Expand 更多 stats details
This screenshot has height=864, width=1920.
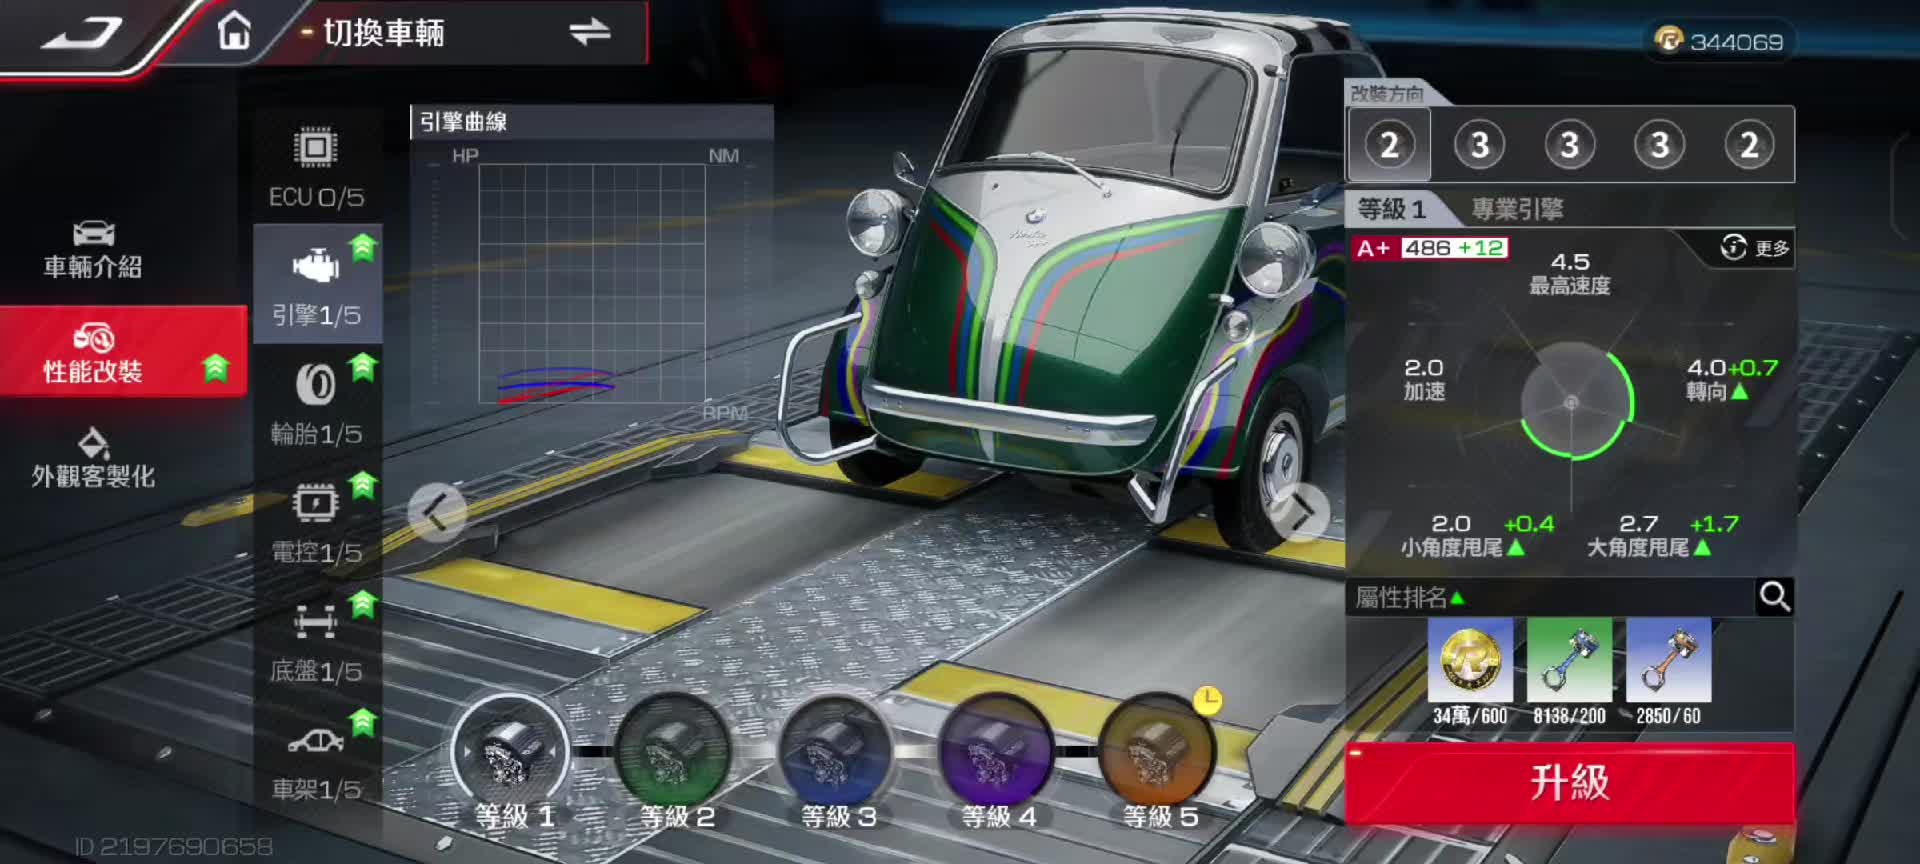1755,248
